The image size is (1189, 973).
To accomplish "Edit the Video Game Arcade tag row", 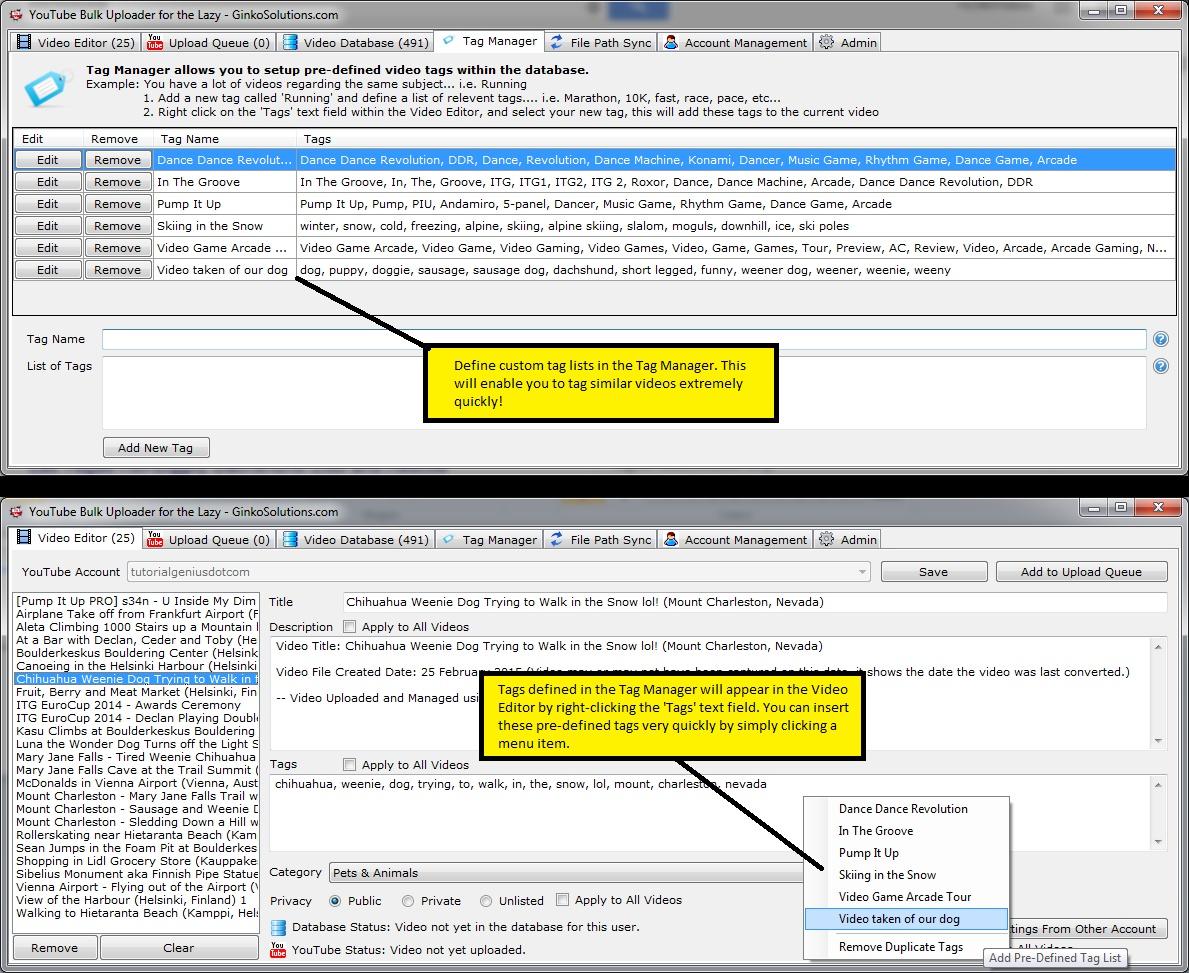I will click(x=48, y=248).
